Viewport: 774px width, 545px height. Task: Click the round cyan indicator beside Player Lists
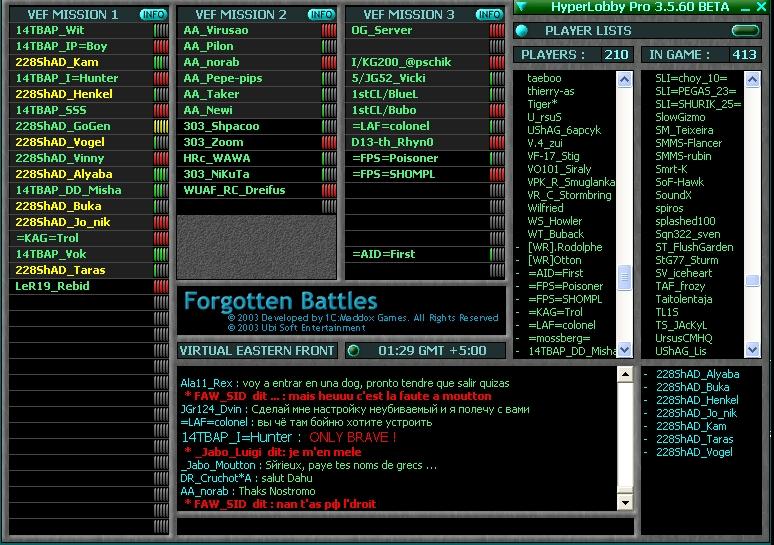[x=522, y=31]
